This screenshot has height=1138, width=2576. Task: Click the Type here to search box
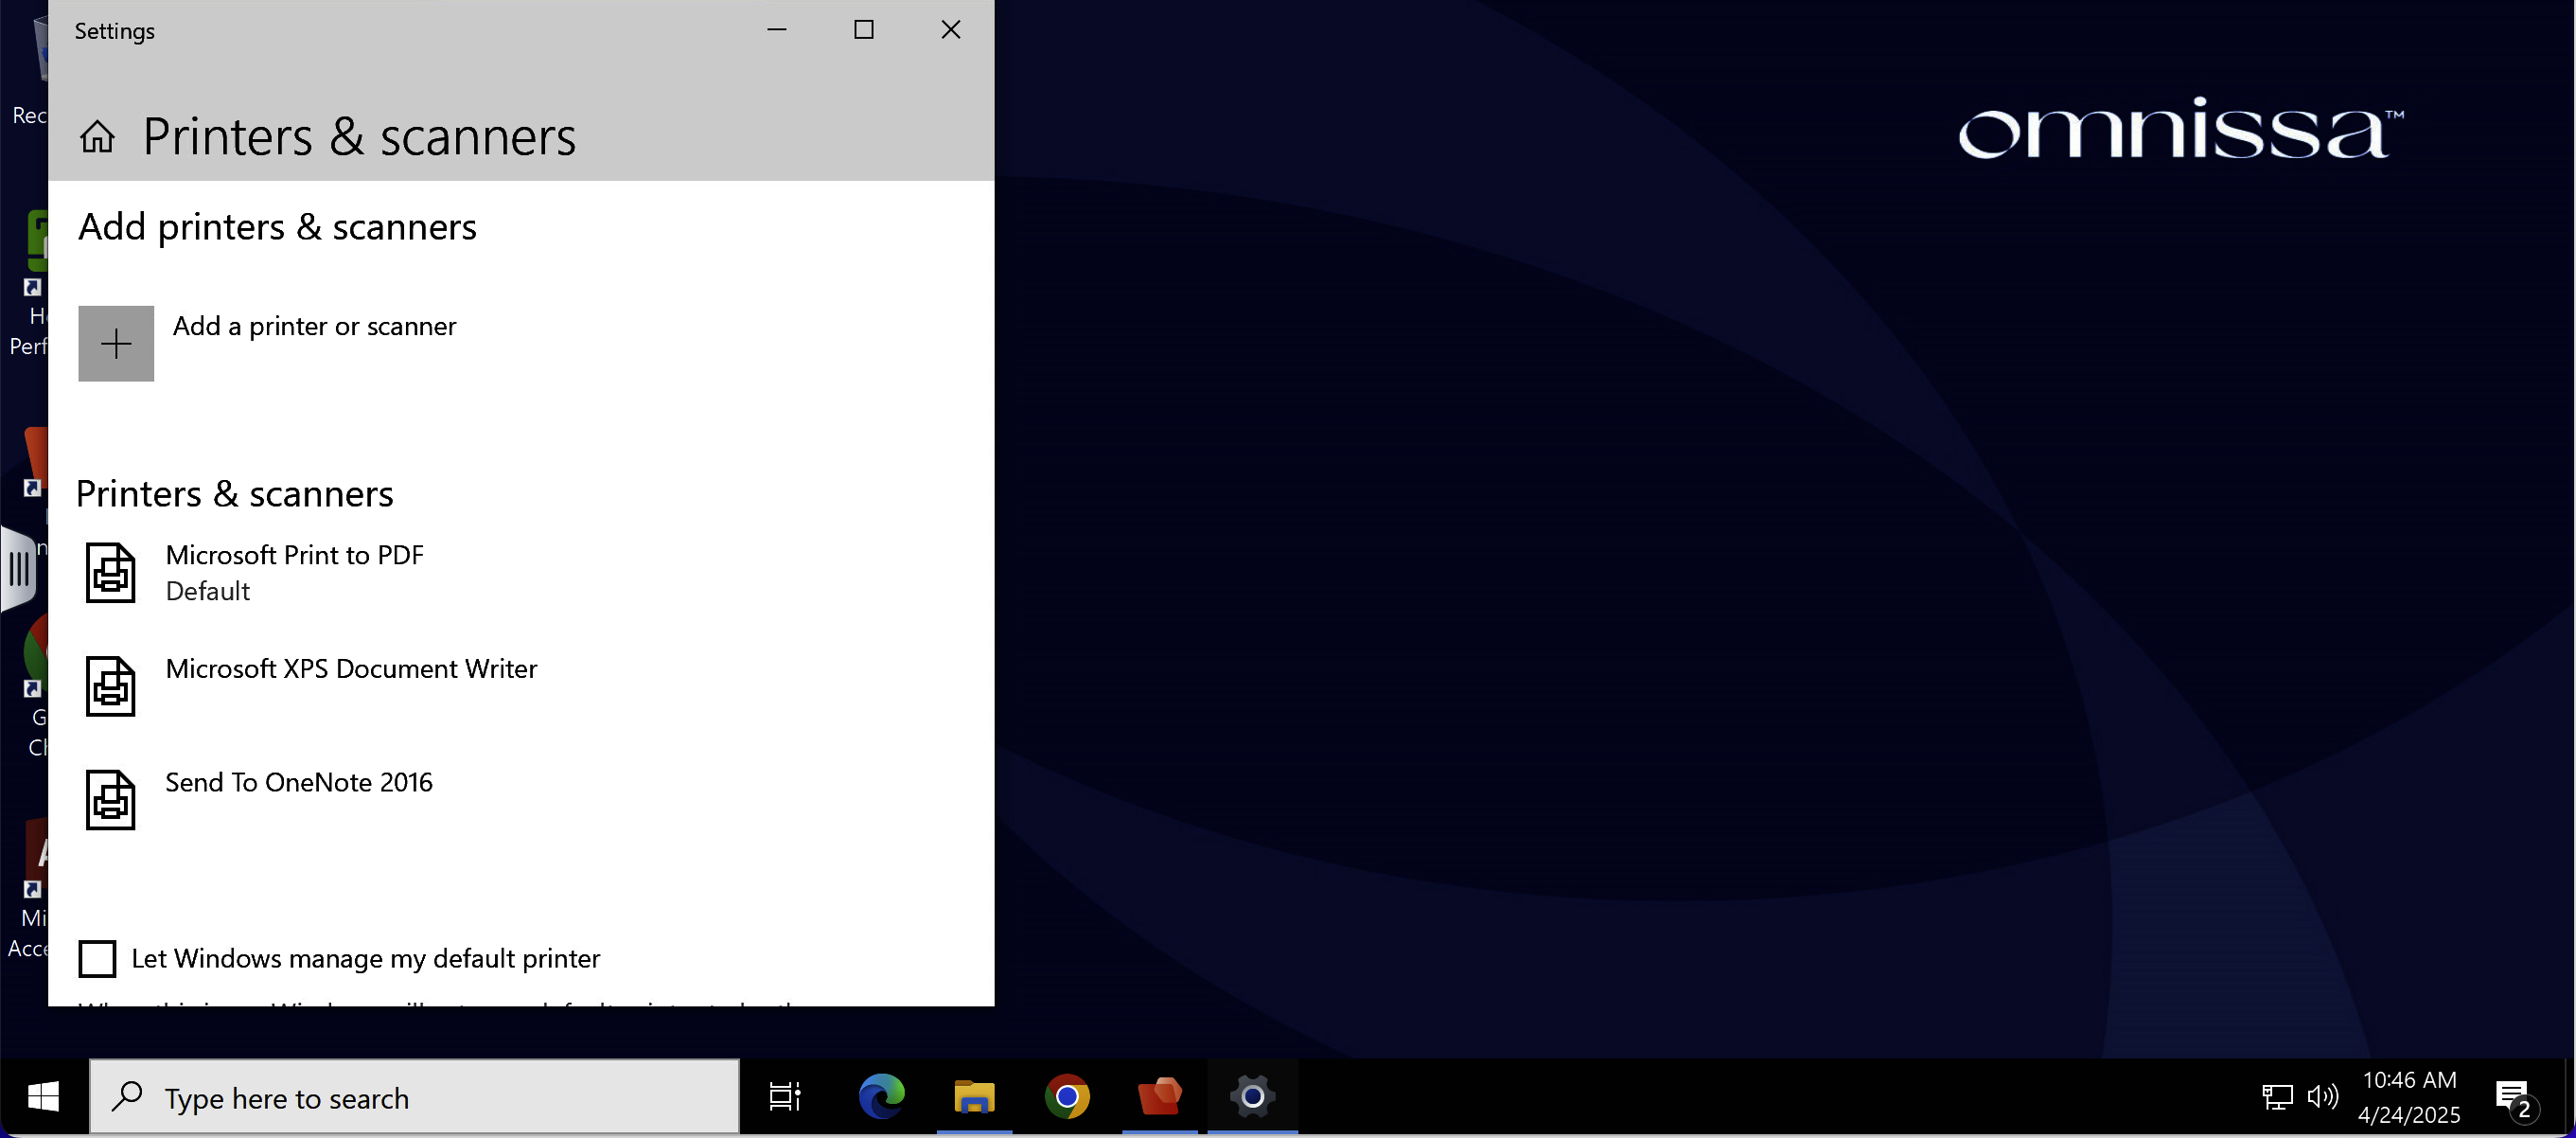pos(415,1097)
